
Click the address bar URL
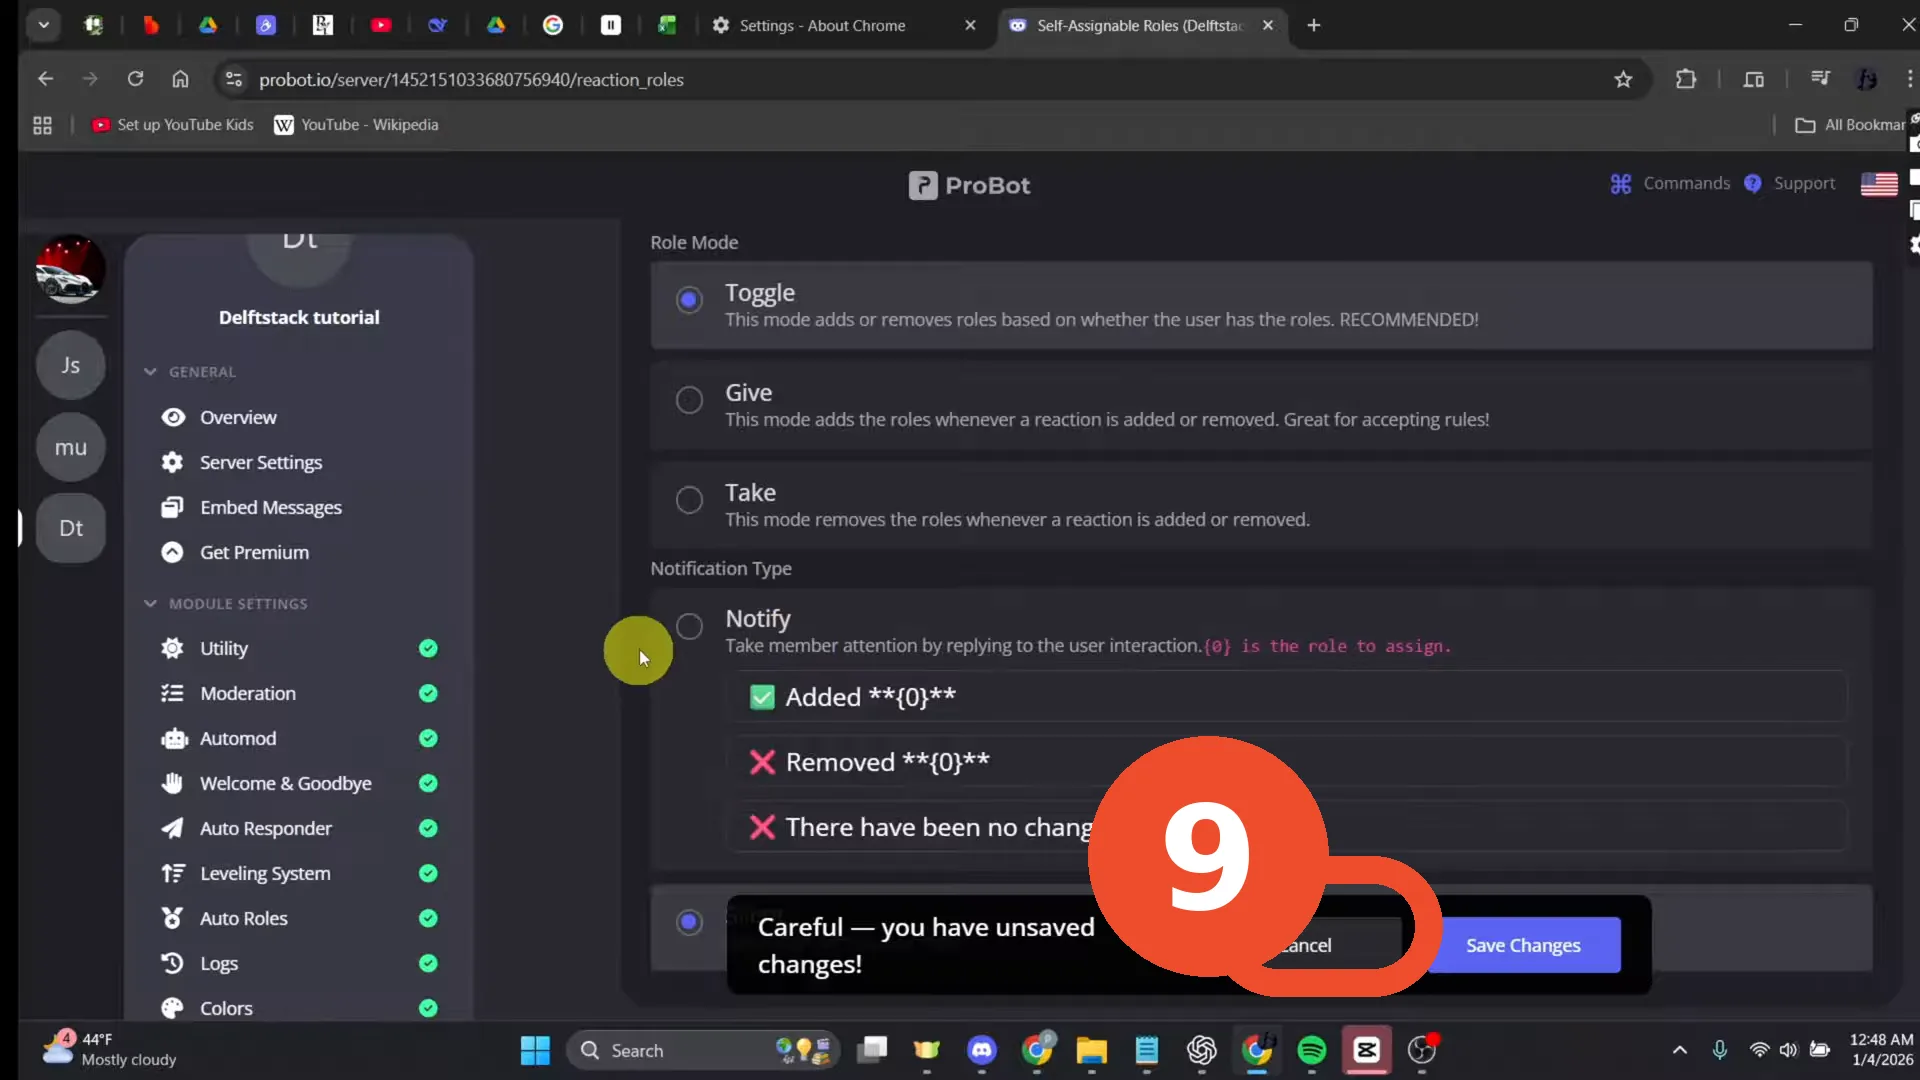coord(471,79)
